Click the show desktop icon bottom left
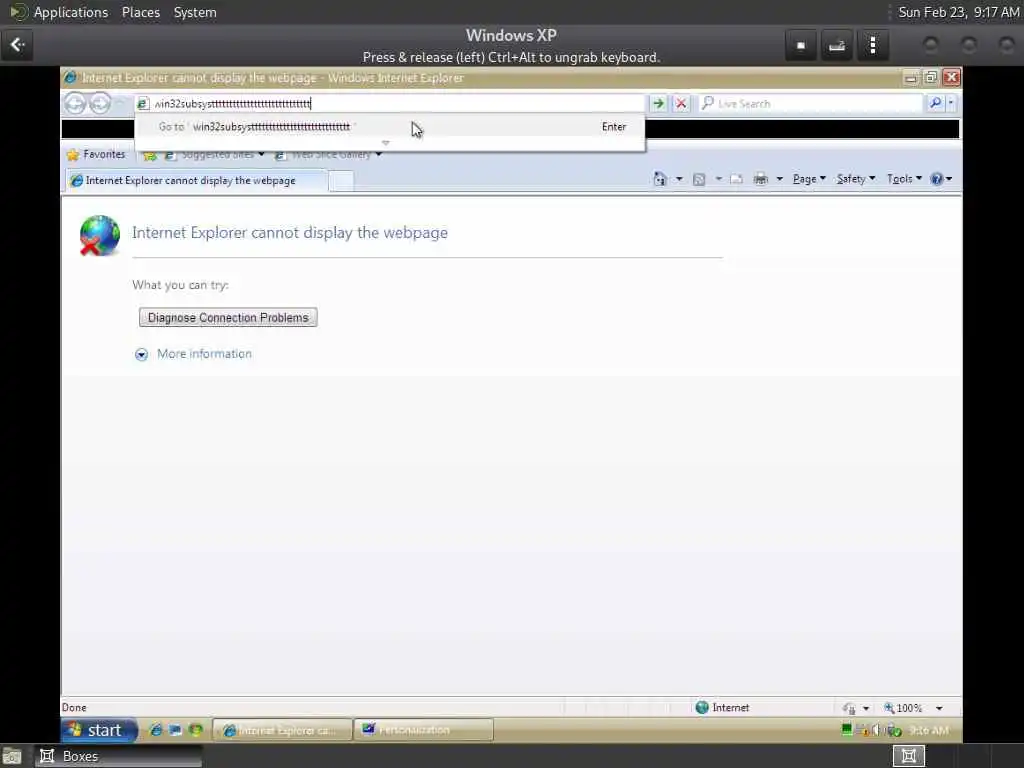Image resolution: width=1024 pixels, height=768 pixels. click(x=12, y=756)
